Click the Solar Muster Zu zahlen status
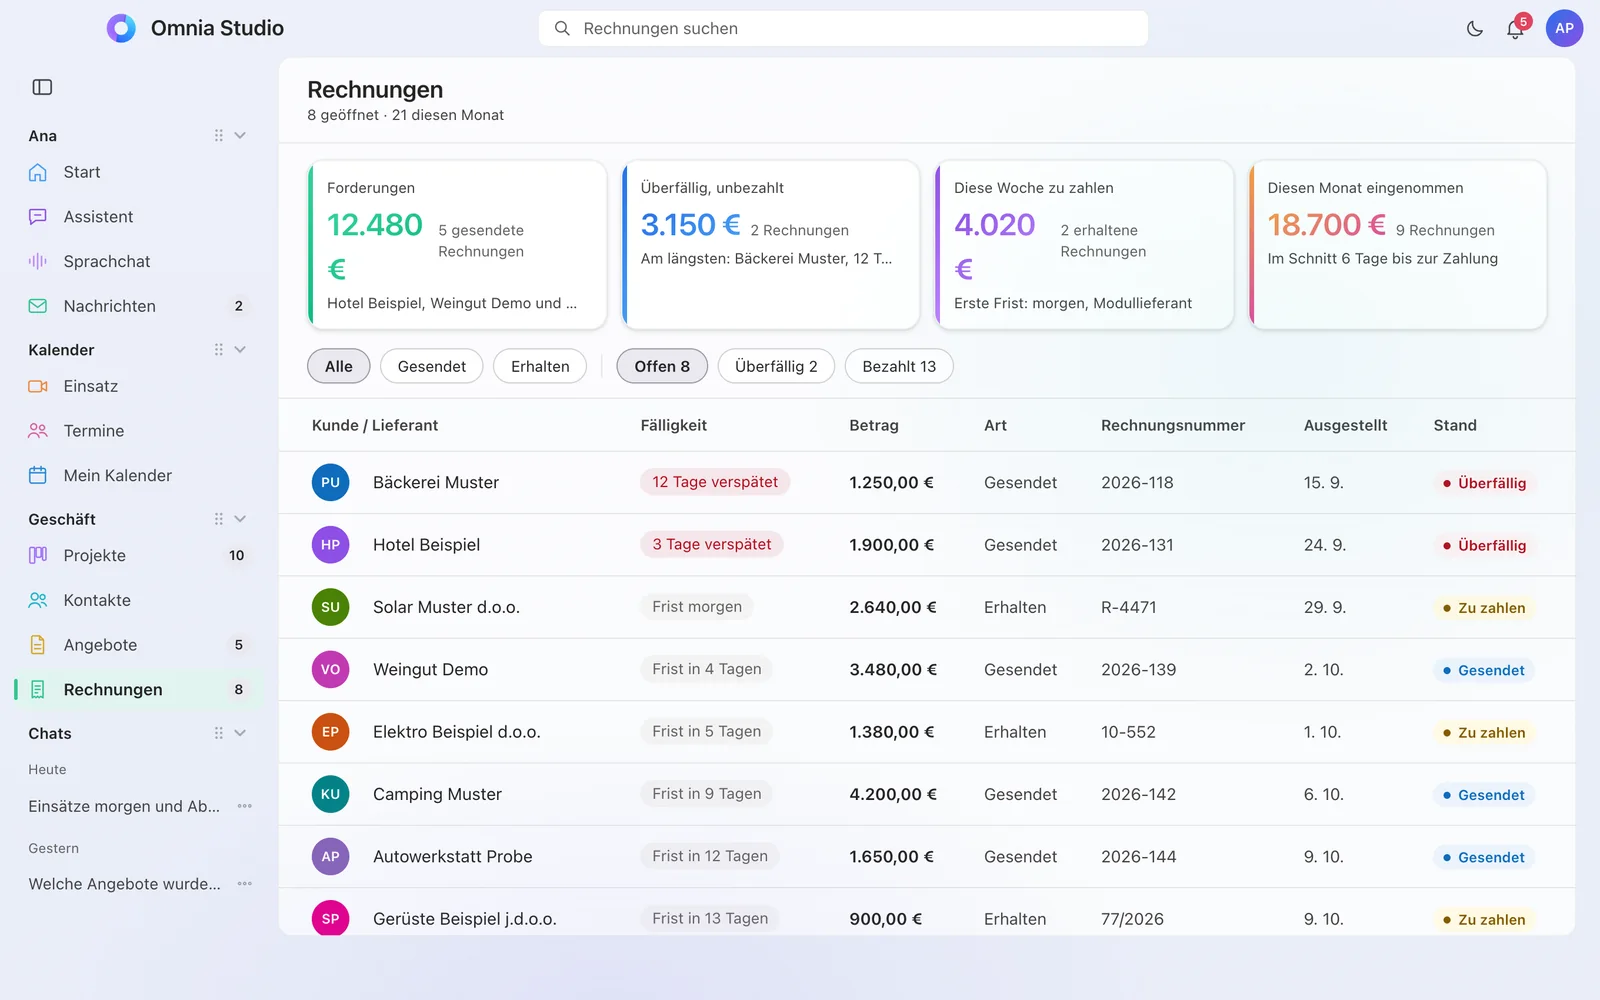The image size is (1600, 1000). click(1484, 608)
